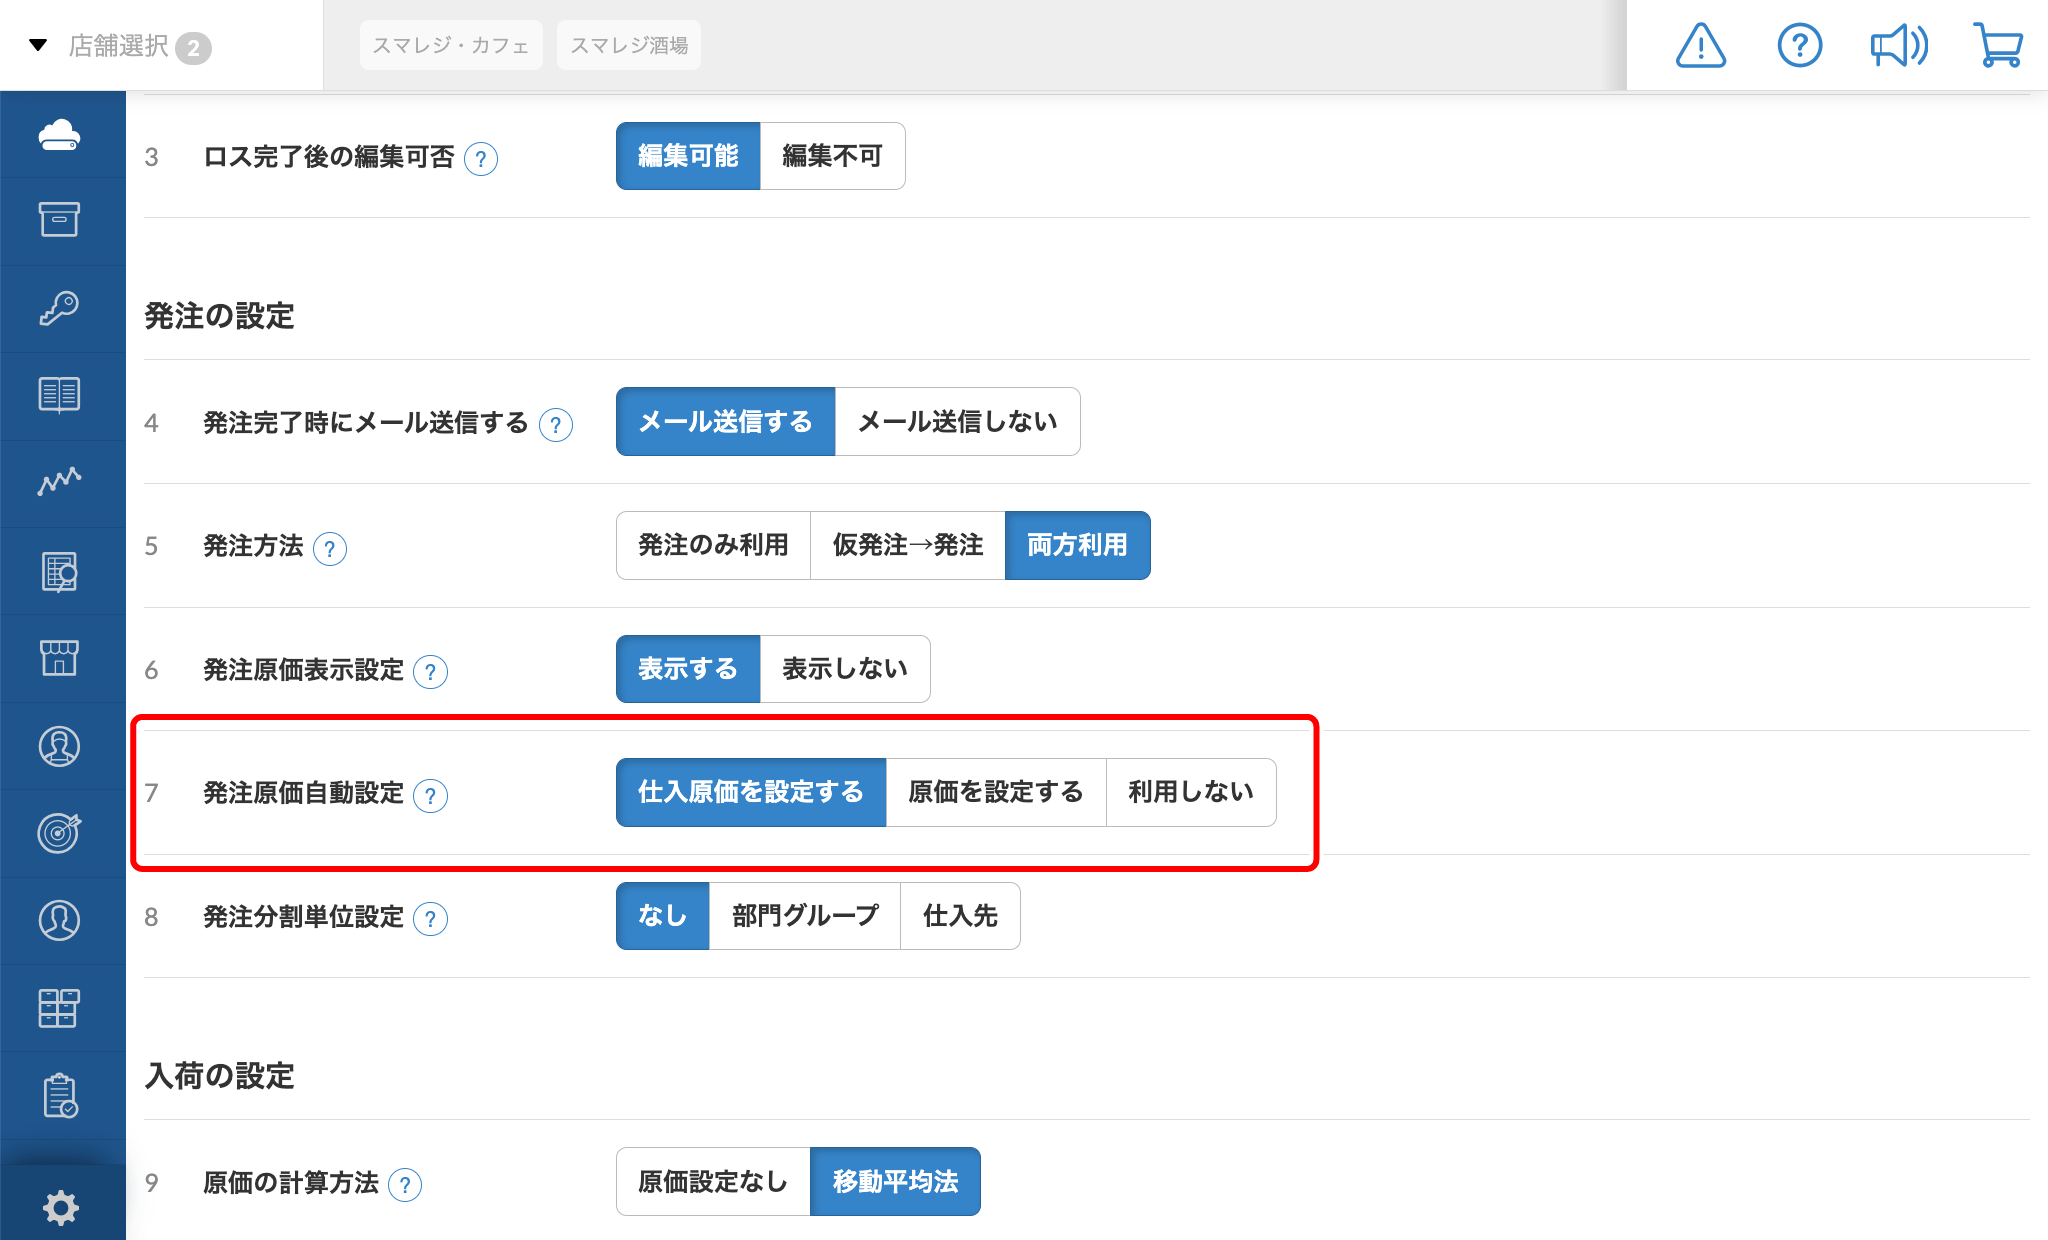Viewport: 2048px width, 1240px height.
Task: Click the warning triangle icon
Action: (1701, 45)
